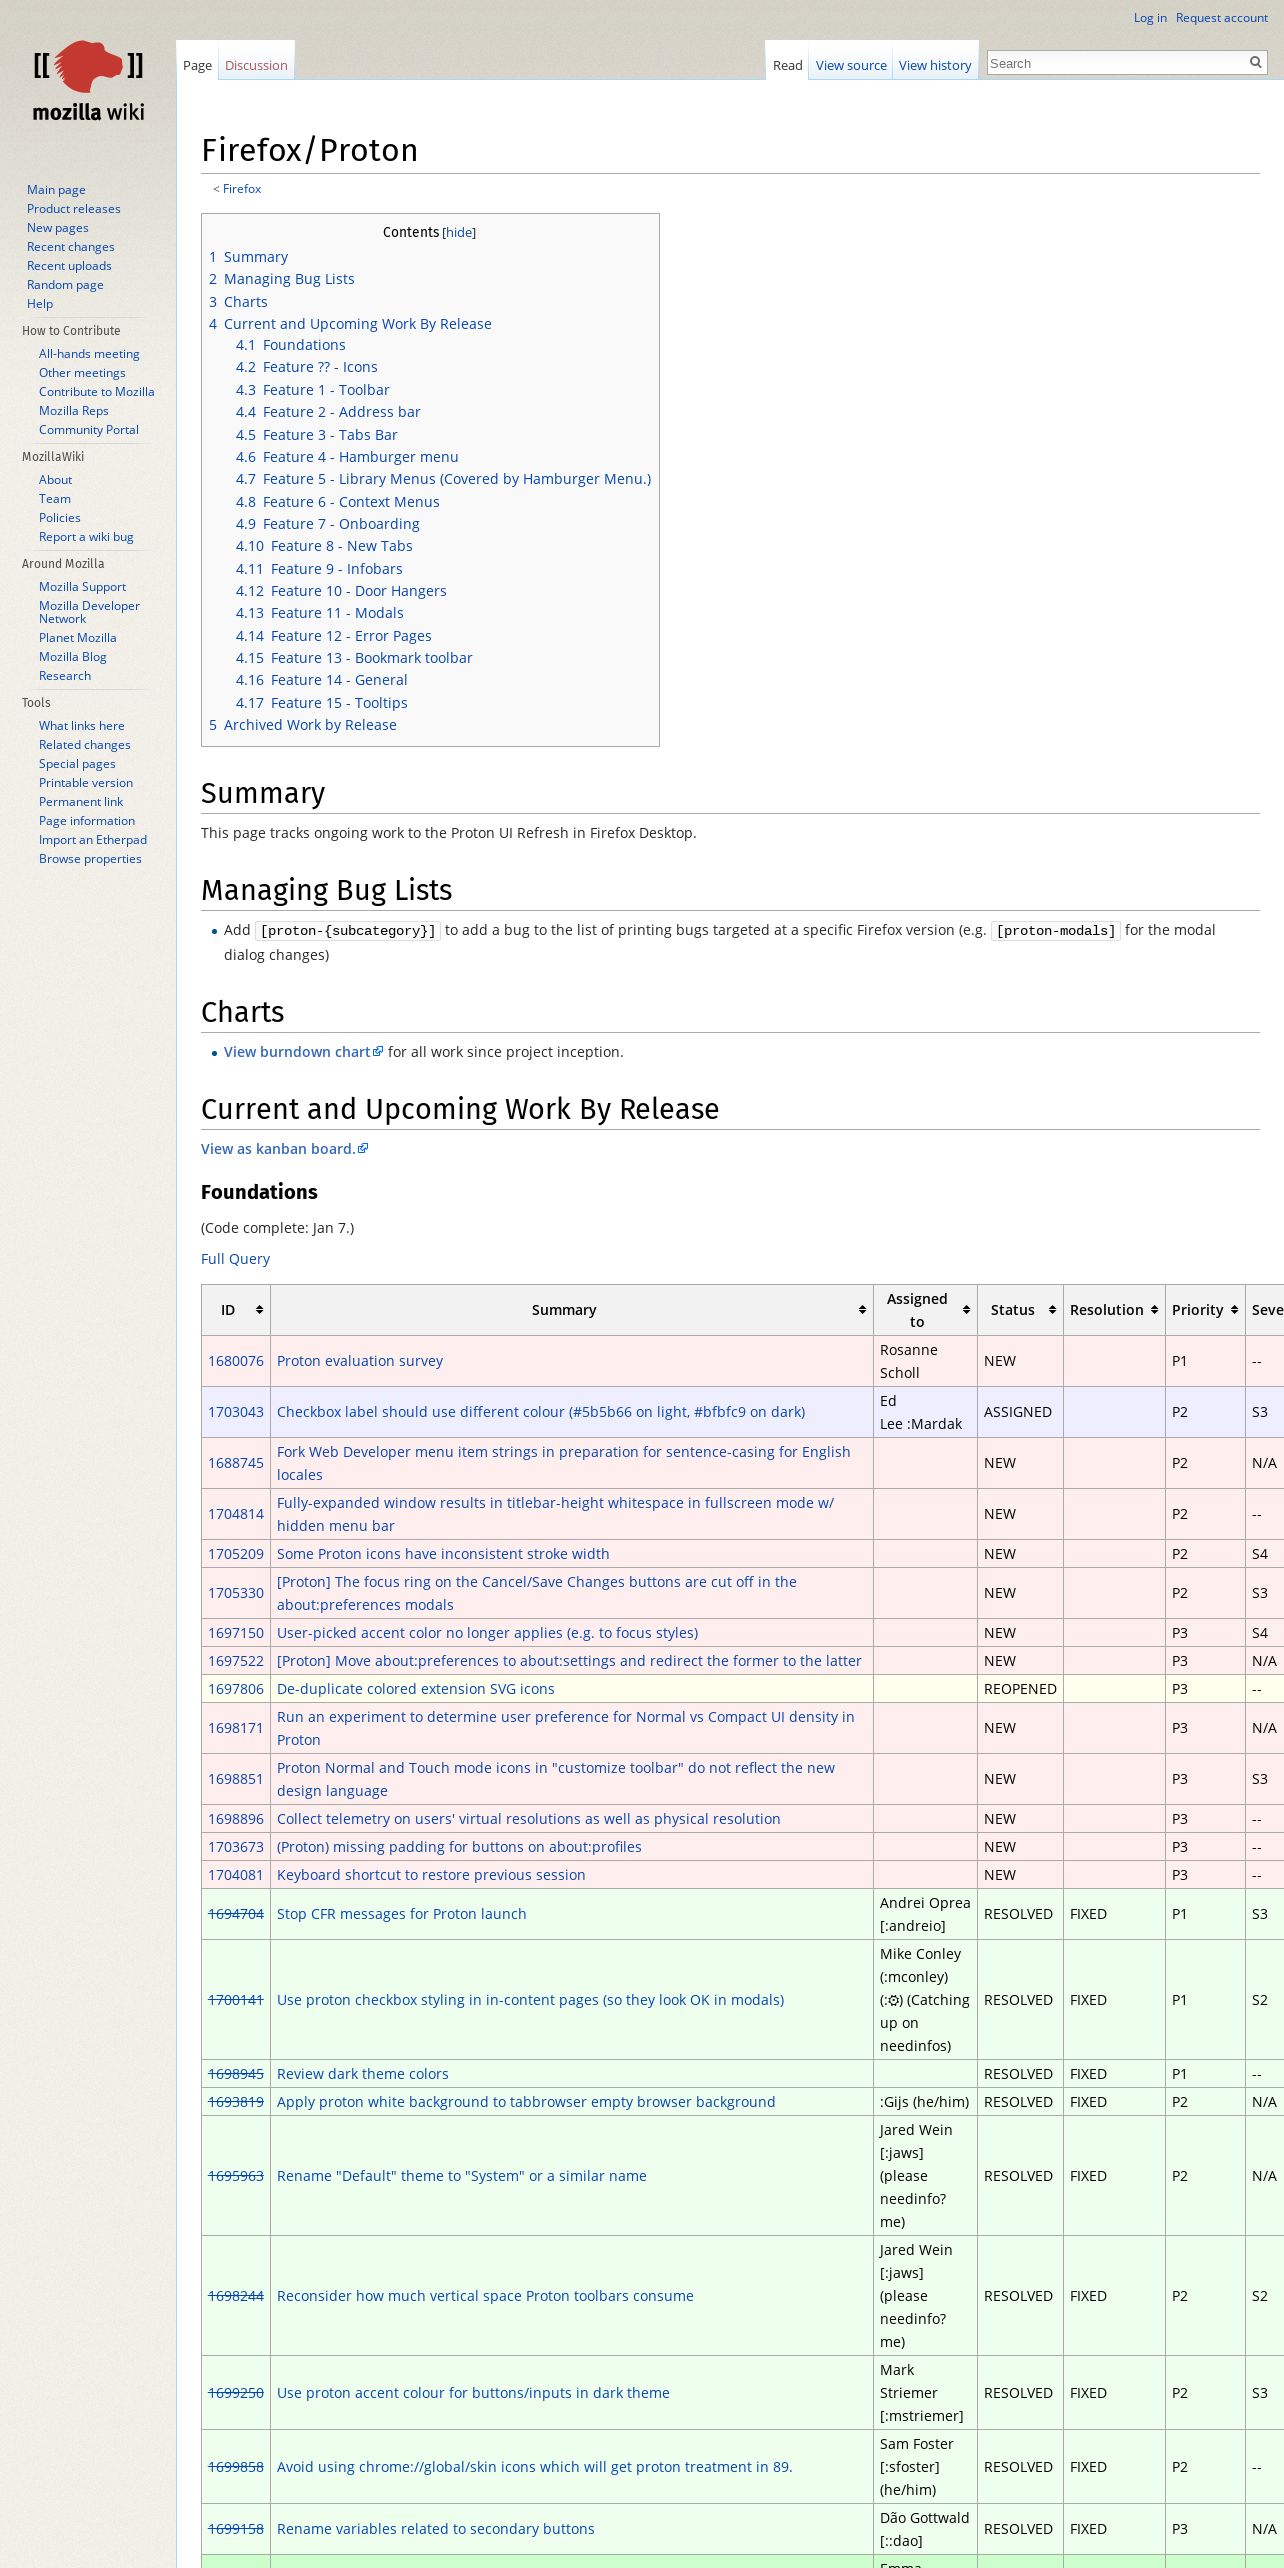Jump to Feature 15 - Tooltips
Screen dimensions: 1284x2568
click(x=321, y=703)
